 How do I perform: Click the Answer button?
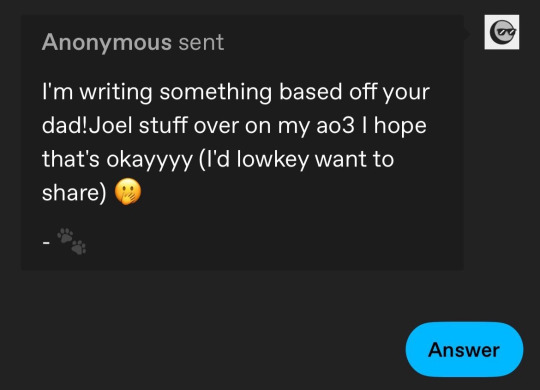[x=464, y=349]
